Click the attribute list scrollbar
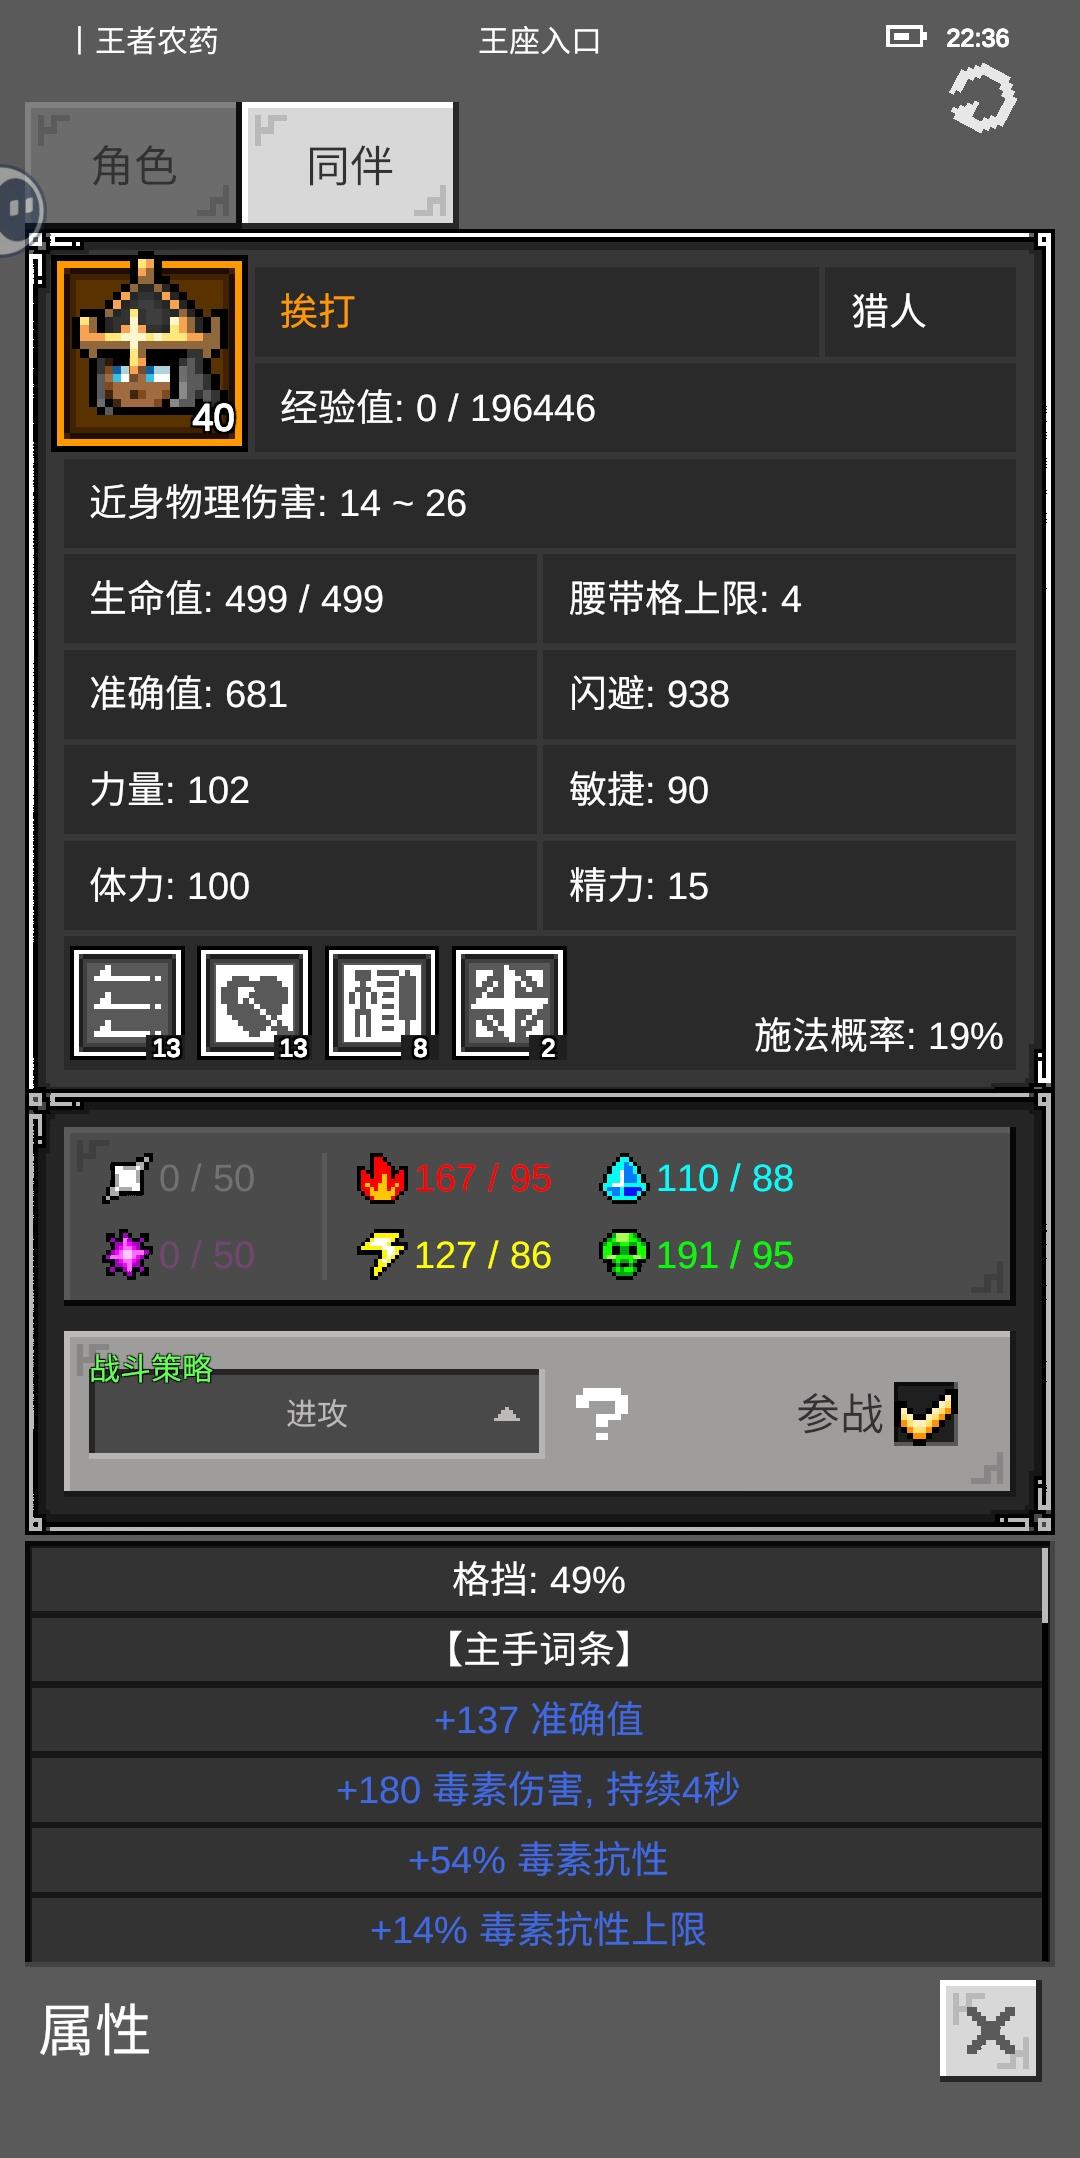 click(1045, 1585)
